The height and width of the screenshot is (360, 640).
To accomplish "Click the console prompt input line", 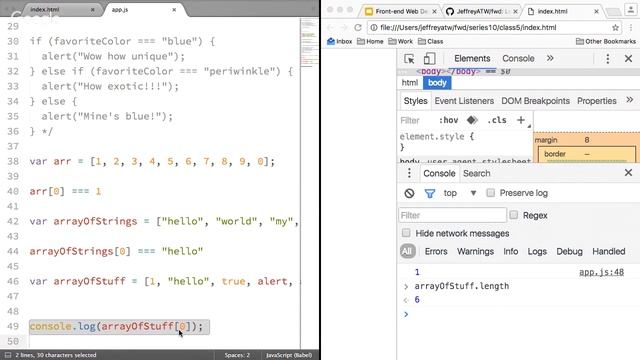I will [518, 314].
